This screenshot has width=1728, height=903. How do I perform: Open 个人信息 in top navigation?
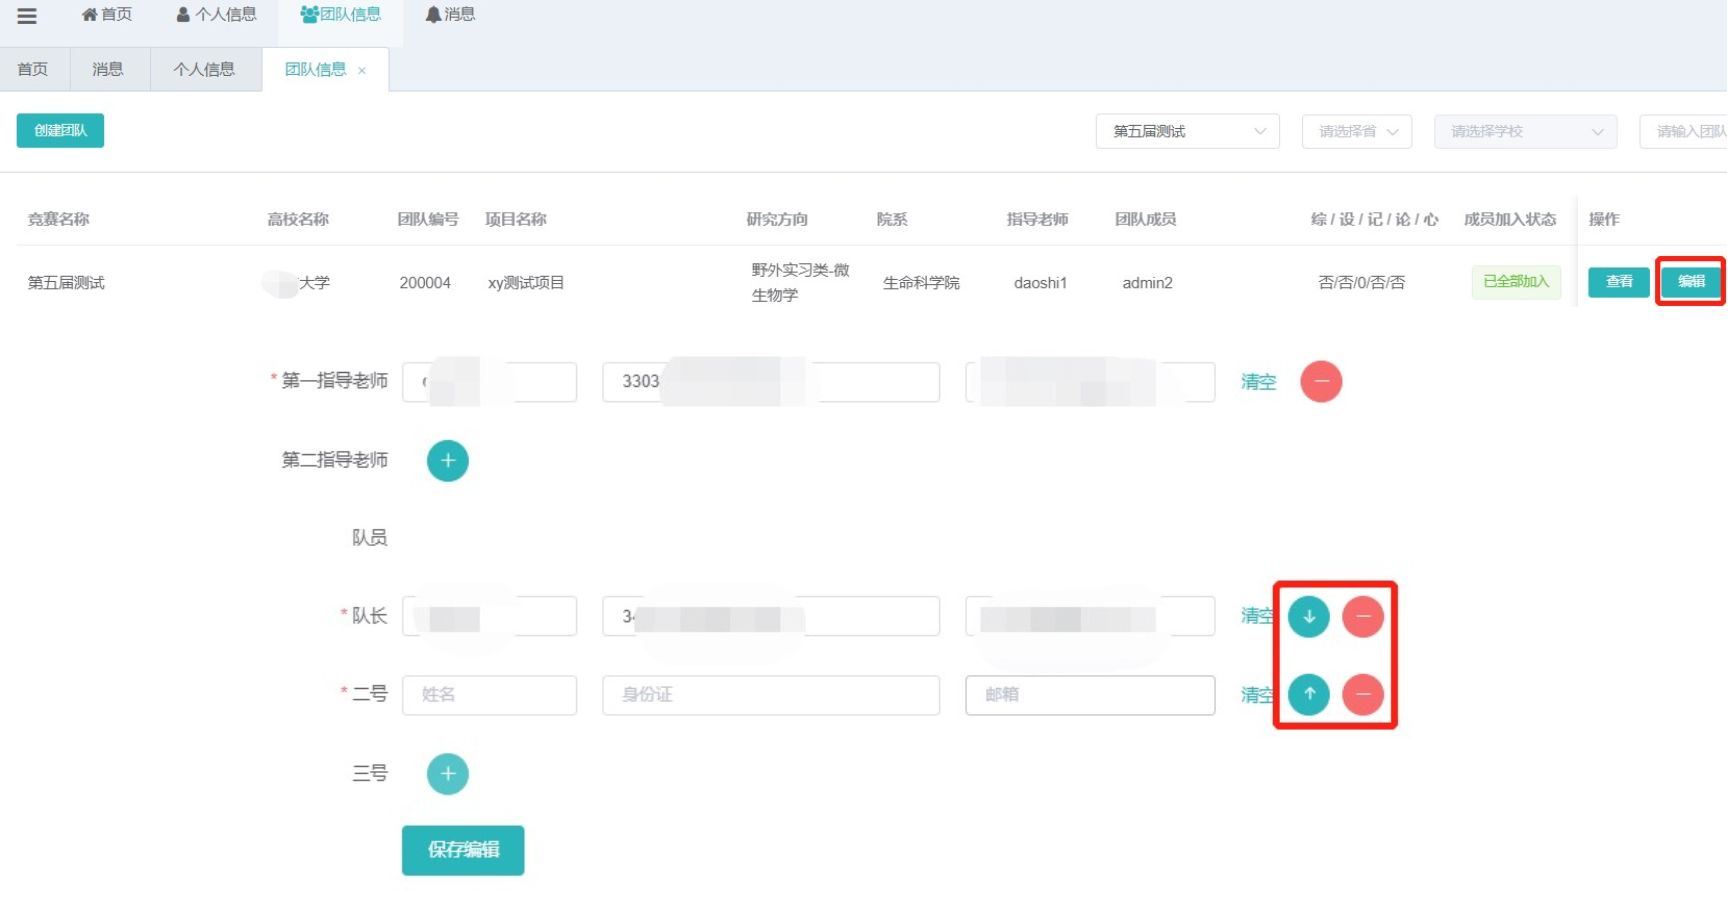tap(216, 15)
